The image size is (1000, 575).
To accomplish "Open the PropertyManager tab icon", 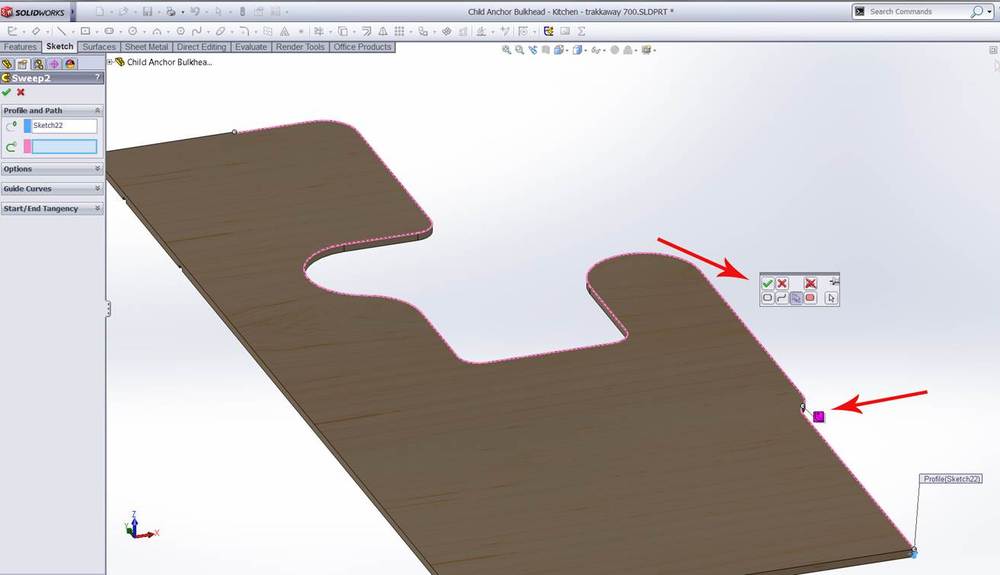I will coord(22,63).
